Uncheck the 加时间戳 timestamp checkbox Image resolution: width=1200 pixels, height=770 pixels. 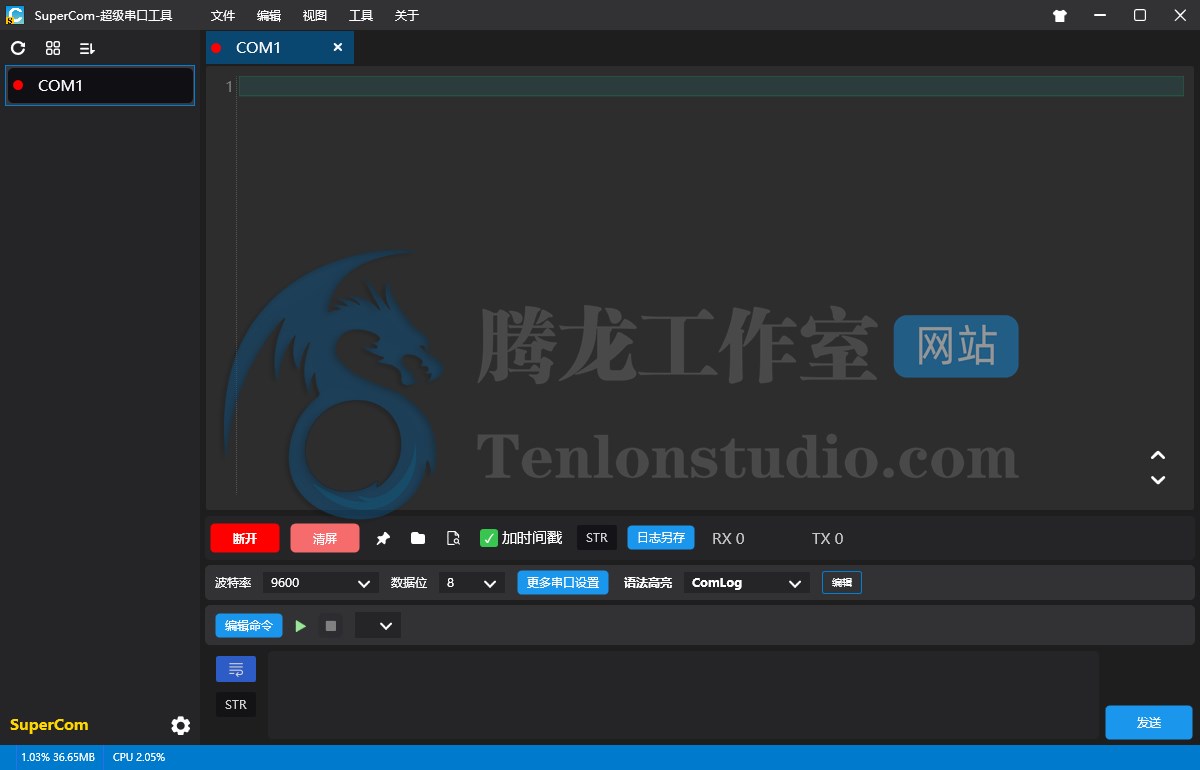(x=489, y=538)
